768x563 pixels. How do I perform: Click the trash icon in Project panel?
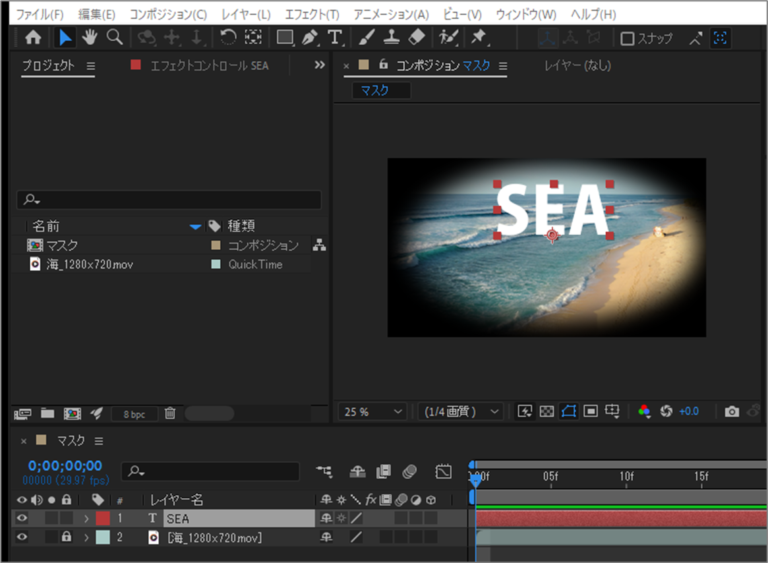[170, 413]
